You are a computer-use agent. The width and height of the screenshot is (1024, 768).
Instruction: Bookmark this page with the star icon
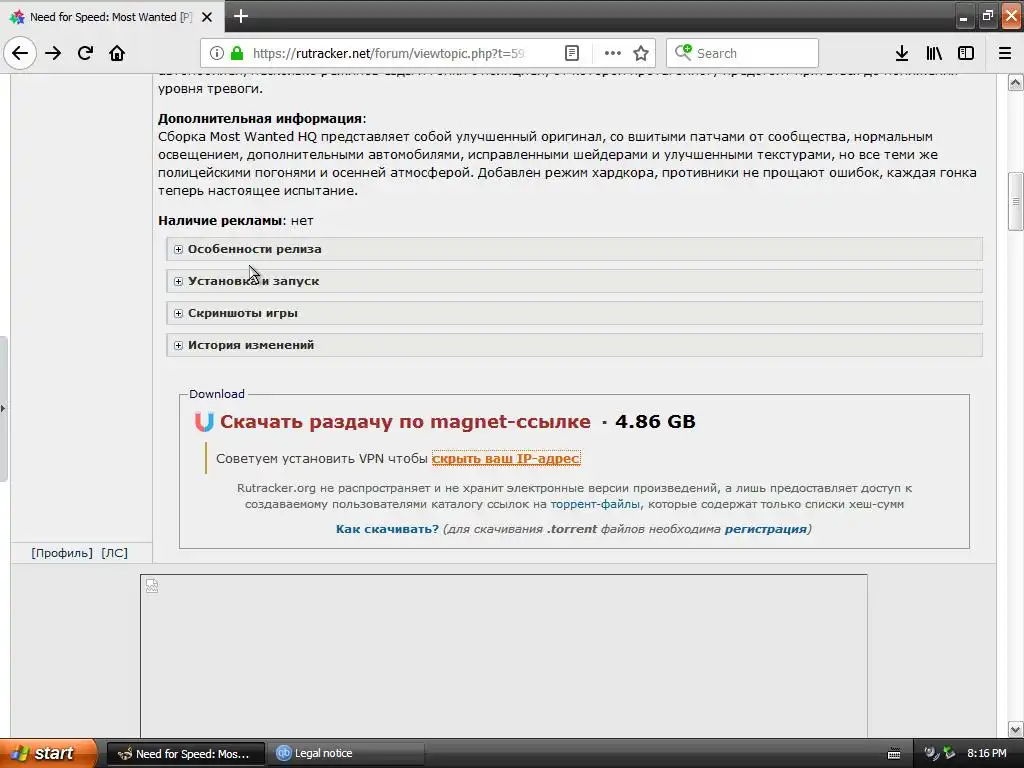(641, 53)
